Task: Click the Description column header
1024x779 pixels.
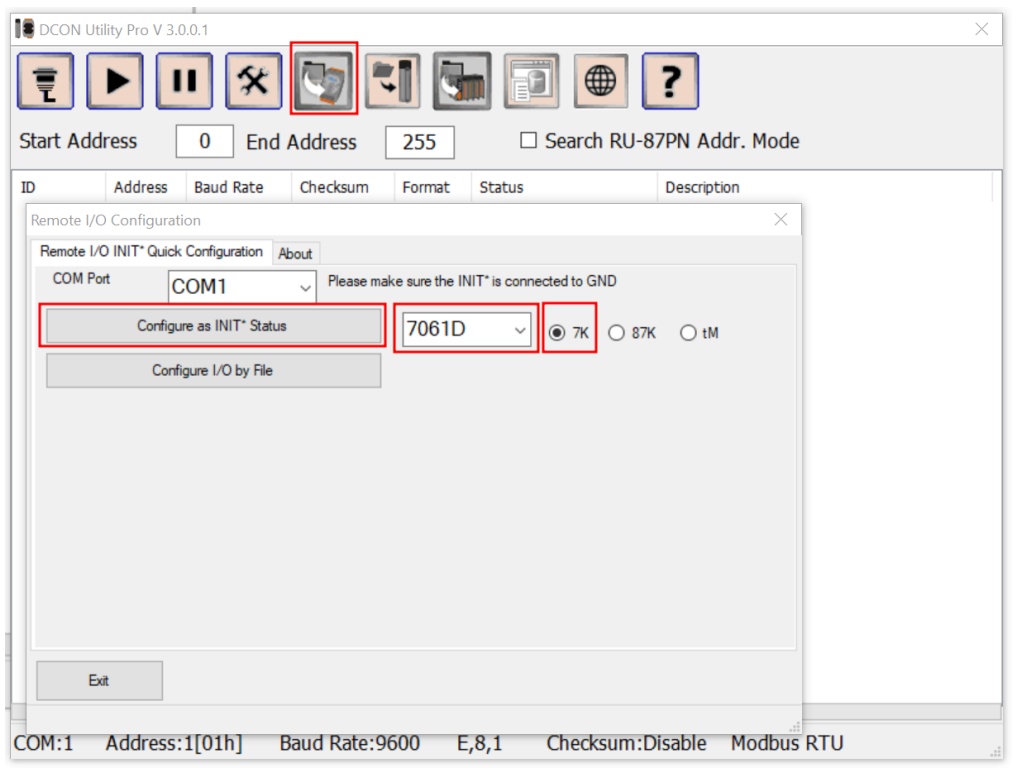Action: [x=825, y=187]
